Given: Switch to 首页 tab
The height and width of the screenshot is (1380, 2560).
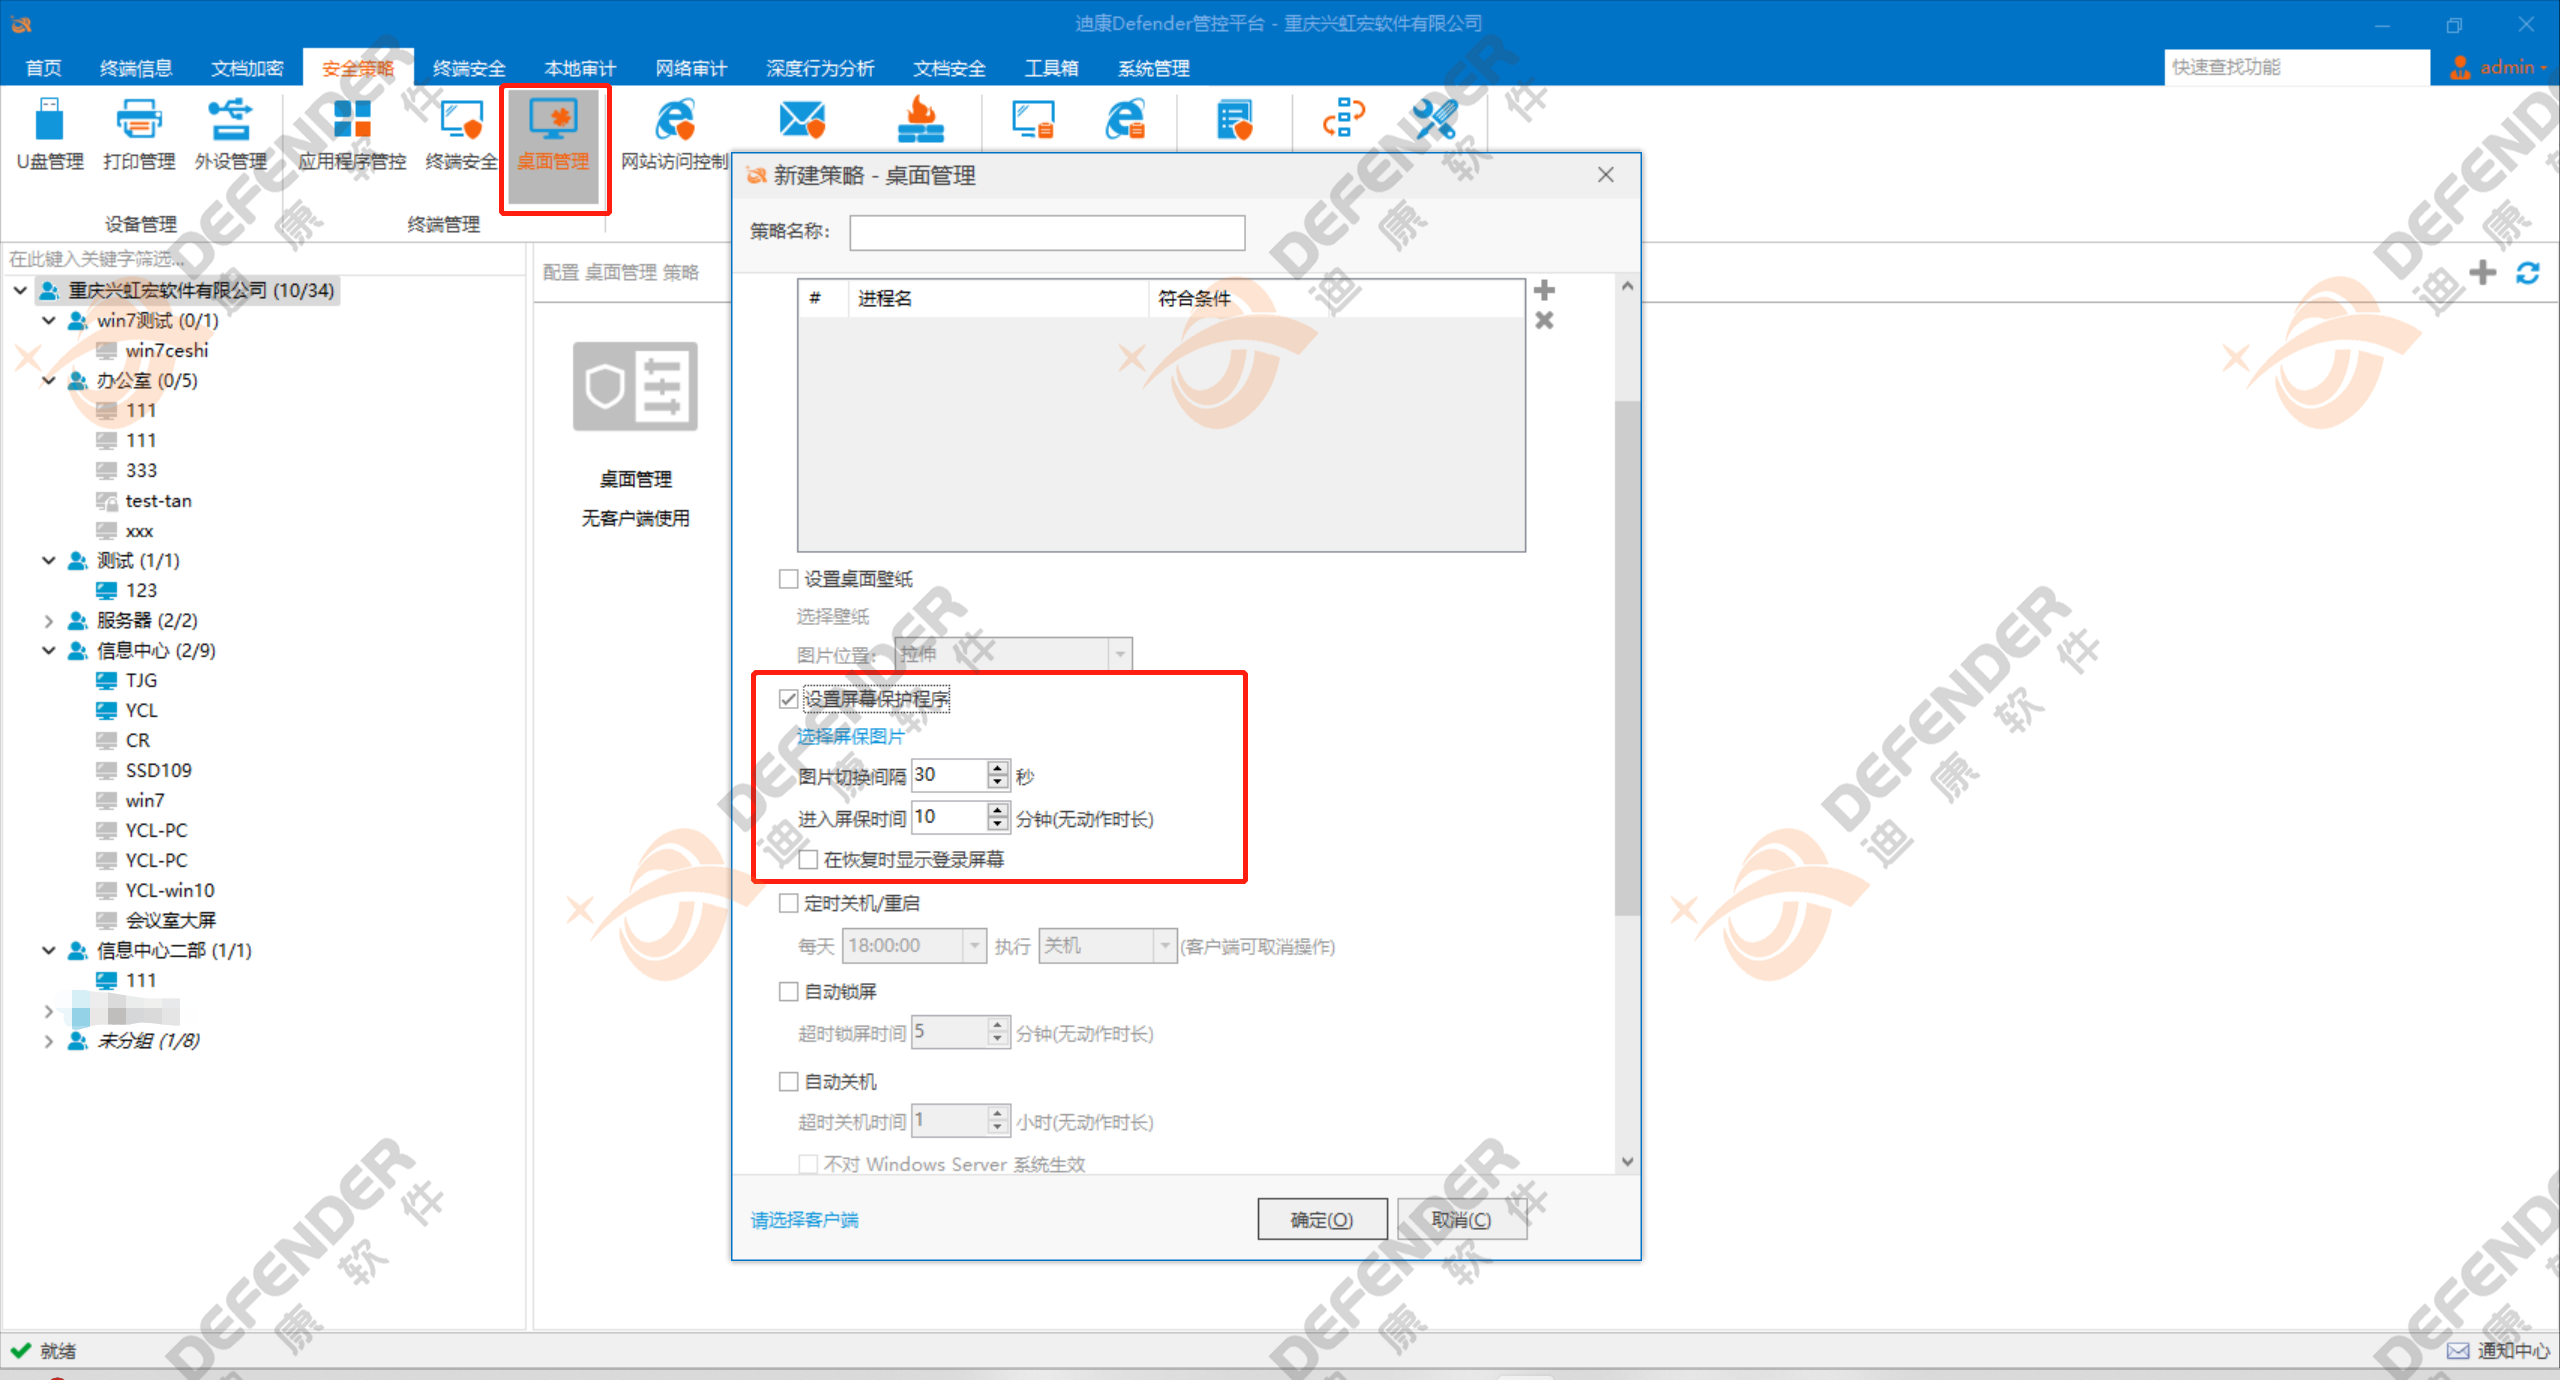Looking at the screenshot, I should click(x=43, y=67).
